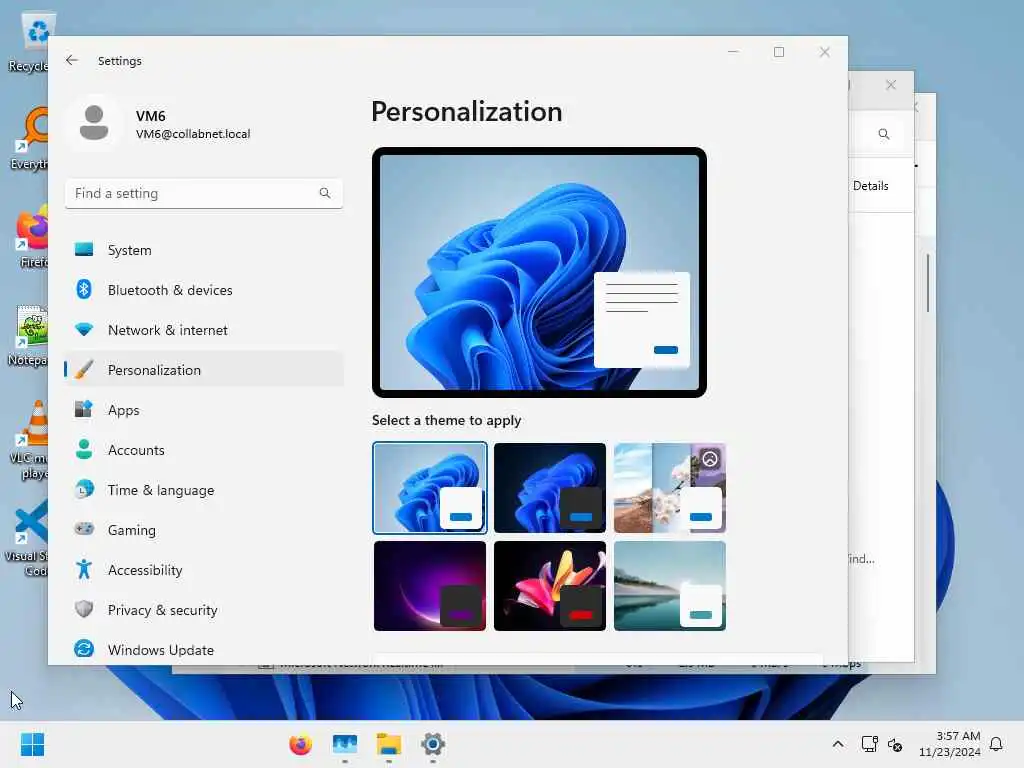Screen dimensions: 1024x768
Task: Apply the Windows dark bloom theme
Action: [550, 488]
